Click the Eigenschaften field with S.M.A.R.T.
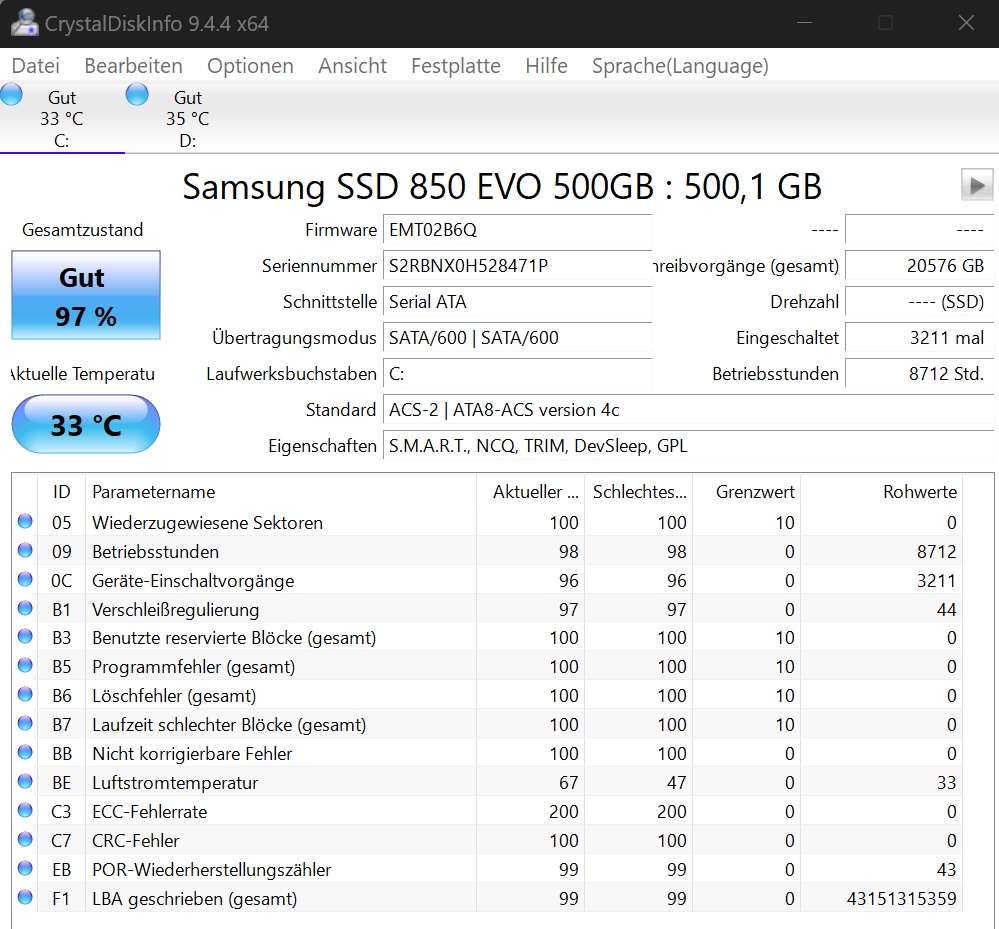 tap(688, 445)
